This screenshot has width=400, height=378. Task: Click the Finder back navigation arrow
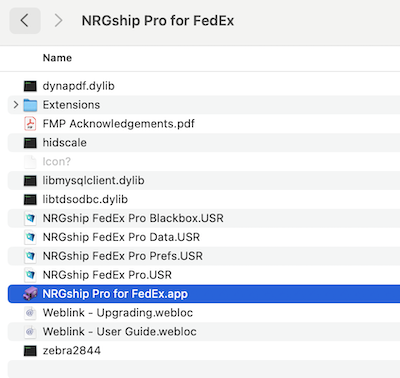pos(25,21)
